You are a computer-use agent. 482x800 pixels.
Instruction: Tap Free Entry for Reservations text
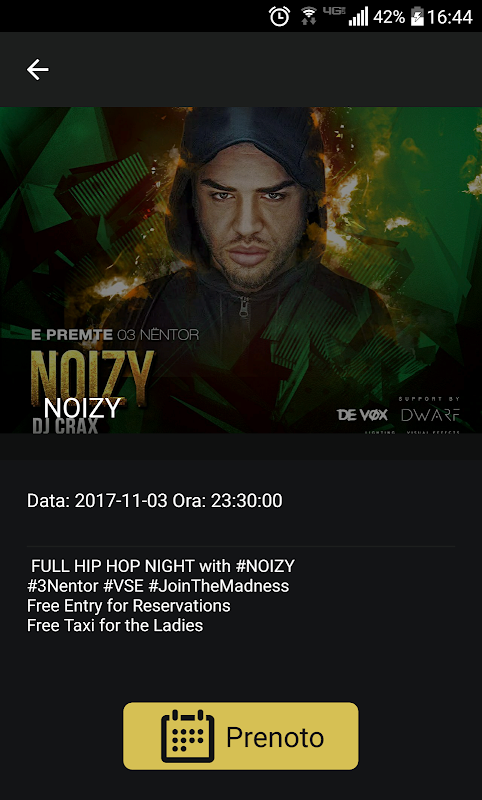point(129,606)
